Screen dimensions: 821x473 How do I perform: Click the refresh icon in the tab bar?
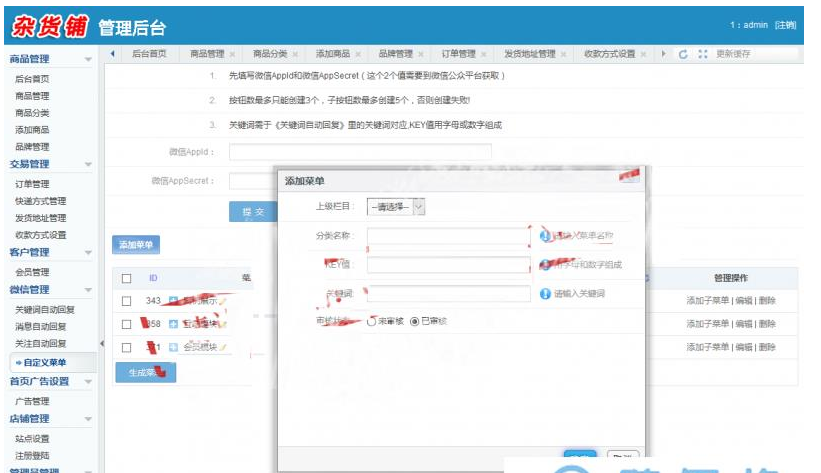tap(683, 54)
